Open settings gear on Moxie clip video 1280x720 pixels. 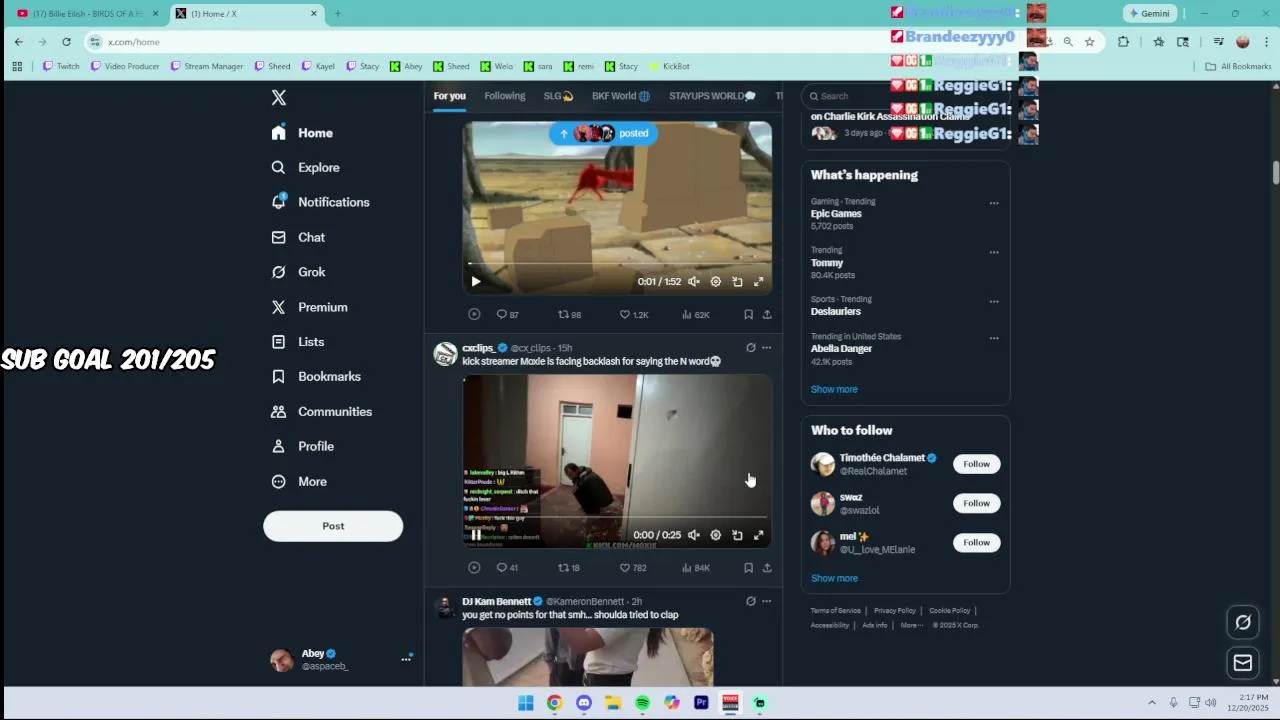(716, 535)
